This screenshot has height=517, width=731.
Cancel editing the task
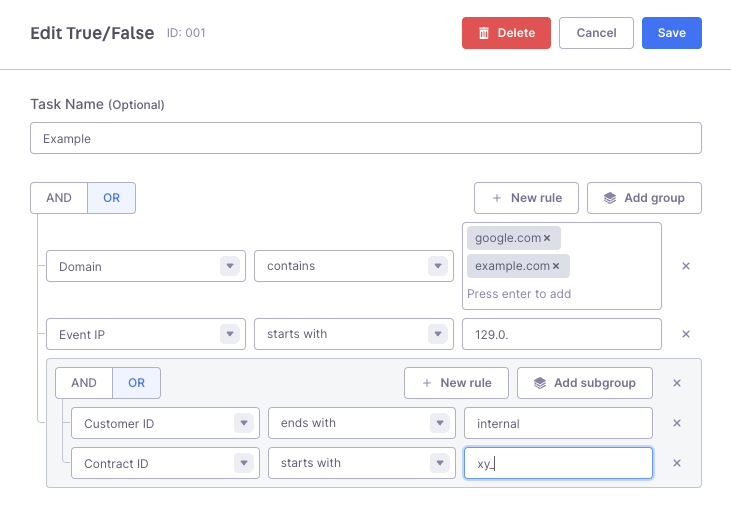(x=596, y=33)
